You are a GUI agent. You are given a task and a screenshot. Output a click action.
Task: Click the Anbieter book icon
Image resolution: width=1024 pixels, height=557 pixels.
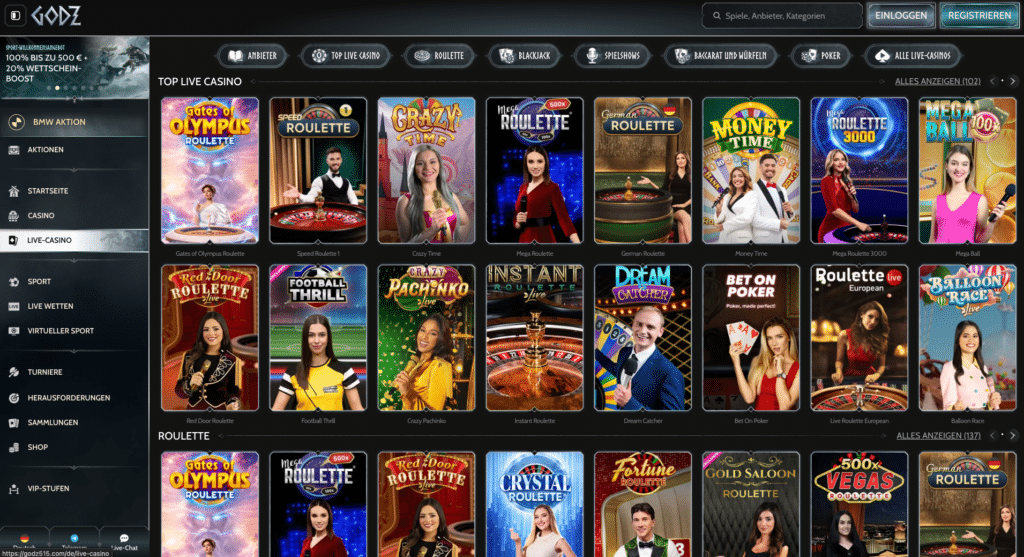(x=236, y=56)
